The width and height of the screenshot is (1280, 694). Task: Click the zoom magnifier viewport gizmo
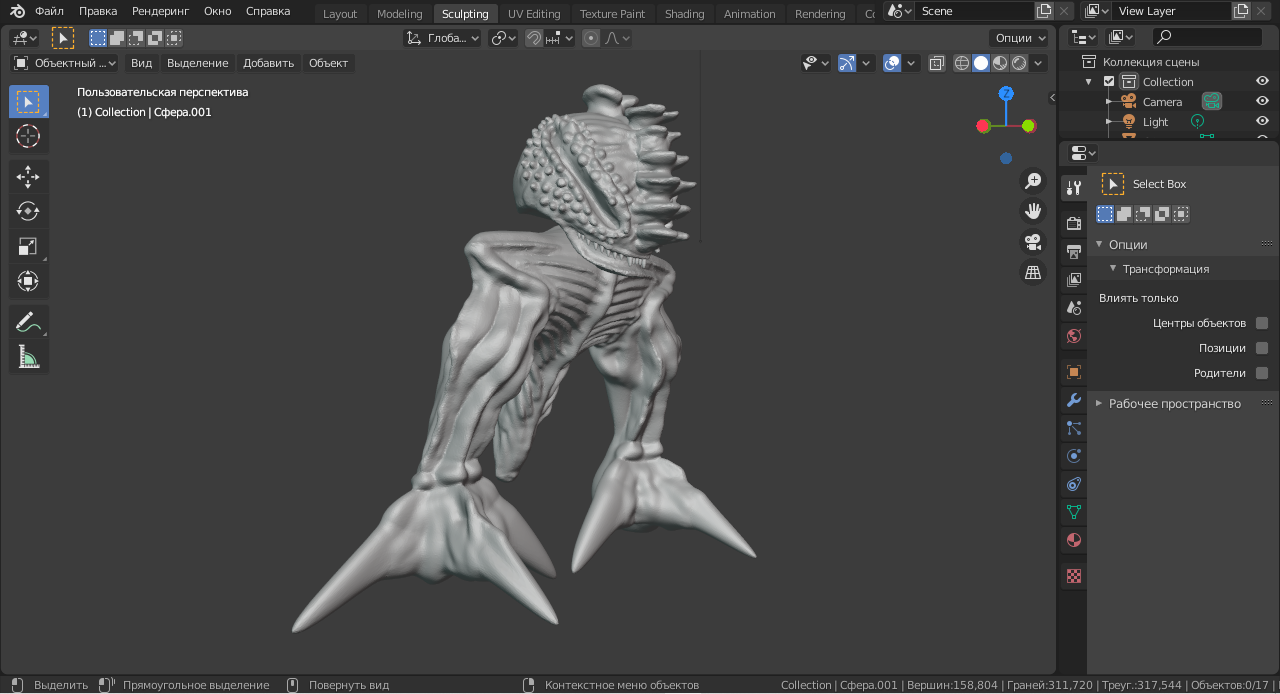(1033, 181)
